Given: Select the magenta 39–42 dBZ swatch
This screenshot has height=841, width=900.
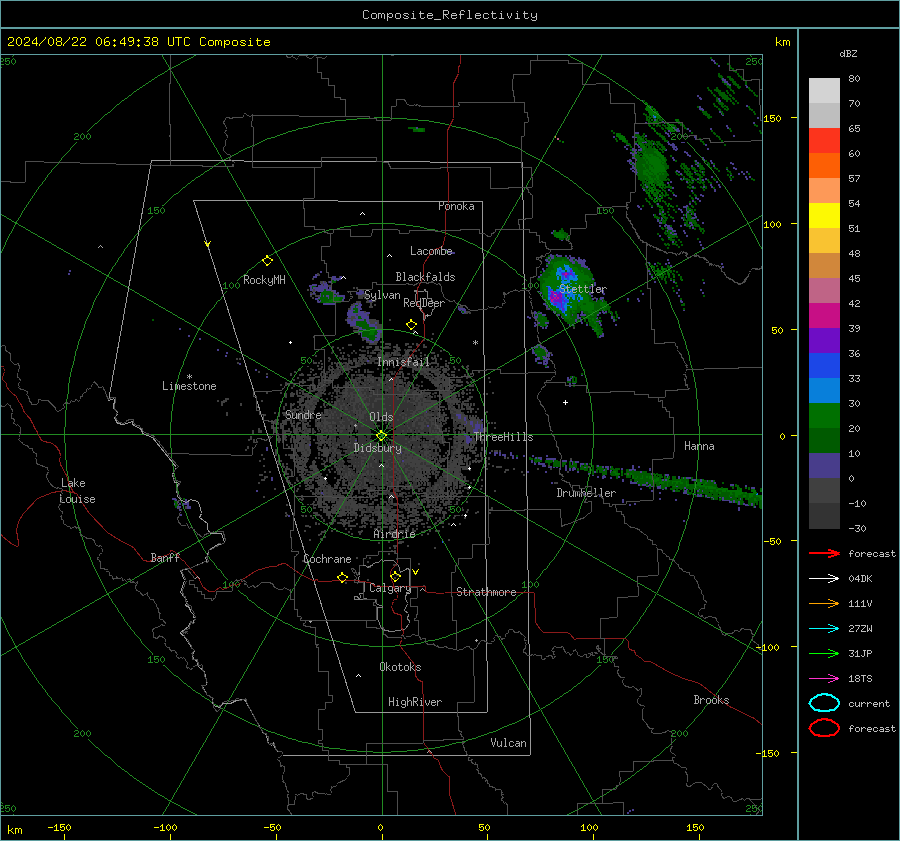Looking at the screenshot, I should point(824,315).
